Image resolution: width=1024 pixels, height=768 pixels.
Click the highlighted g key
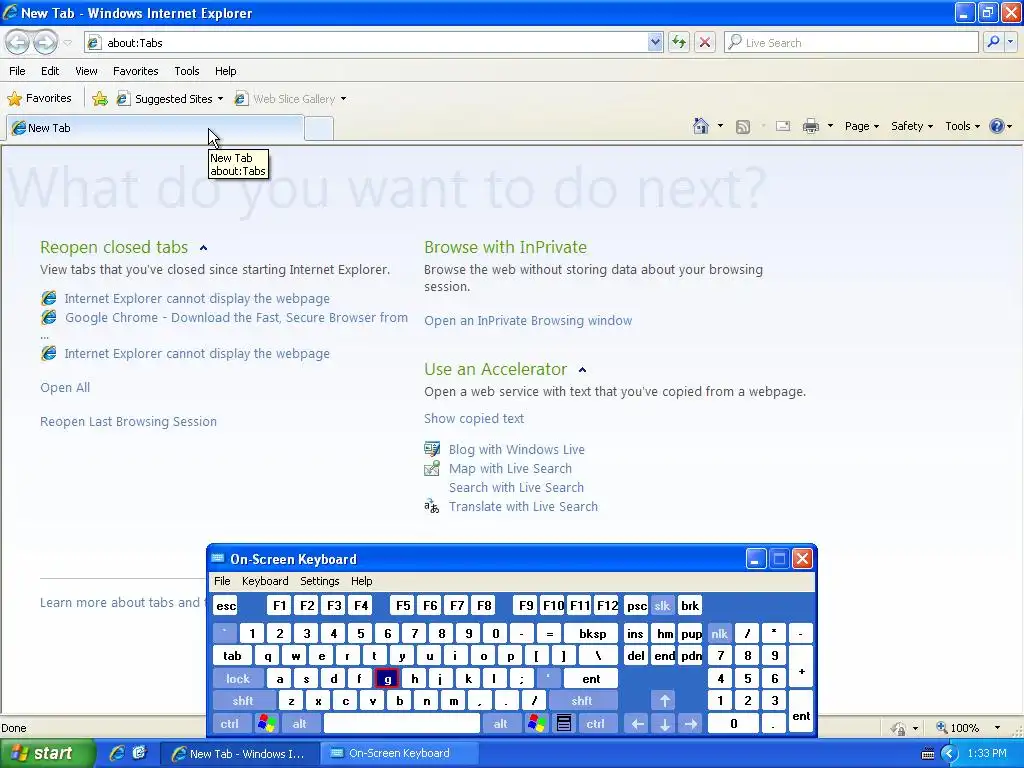(x=387, y=679)
